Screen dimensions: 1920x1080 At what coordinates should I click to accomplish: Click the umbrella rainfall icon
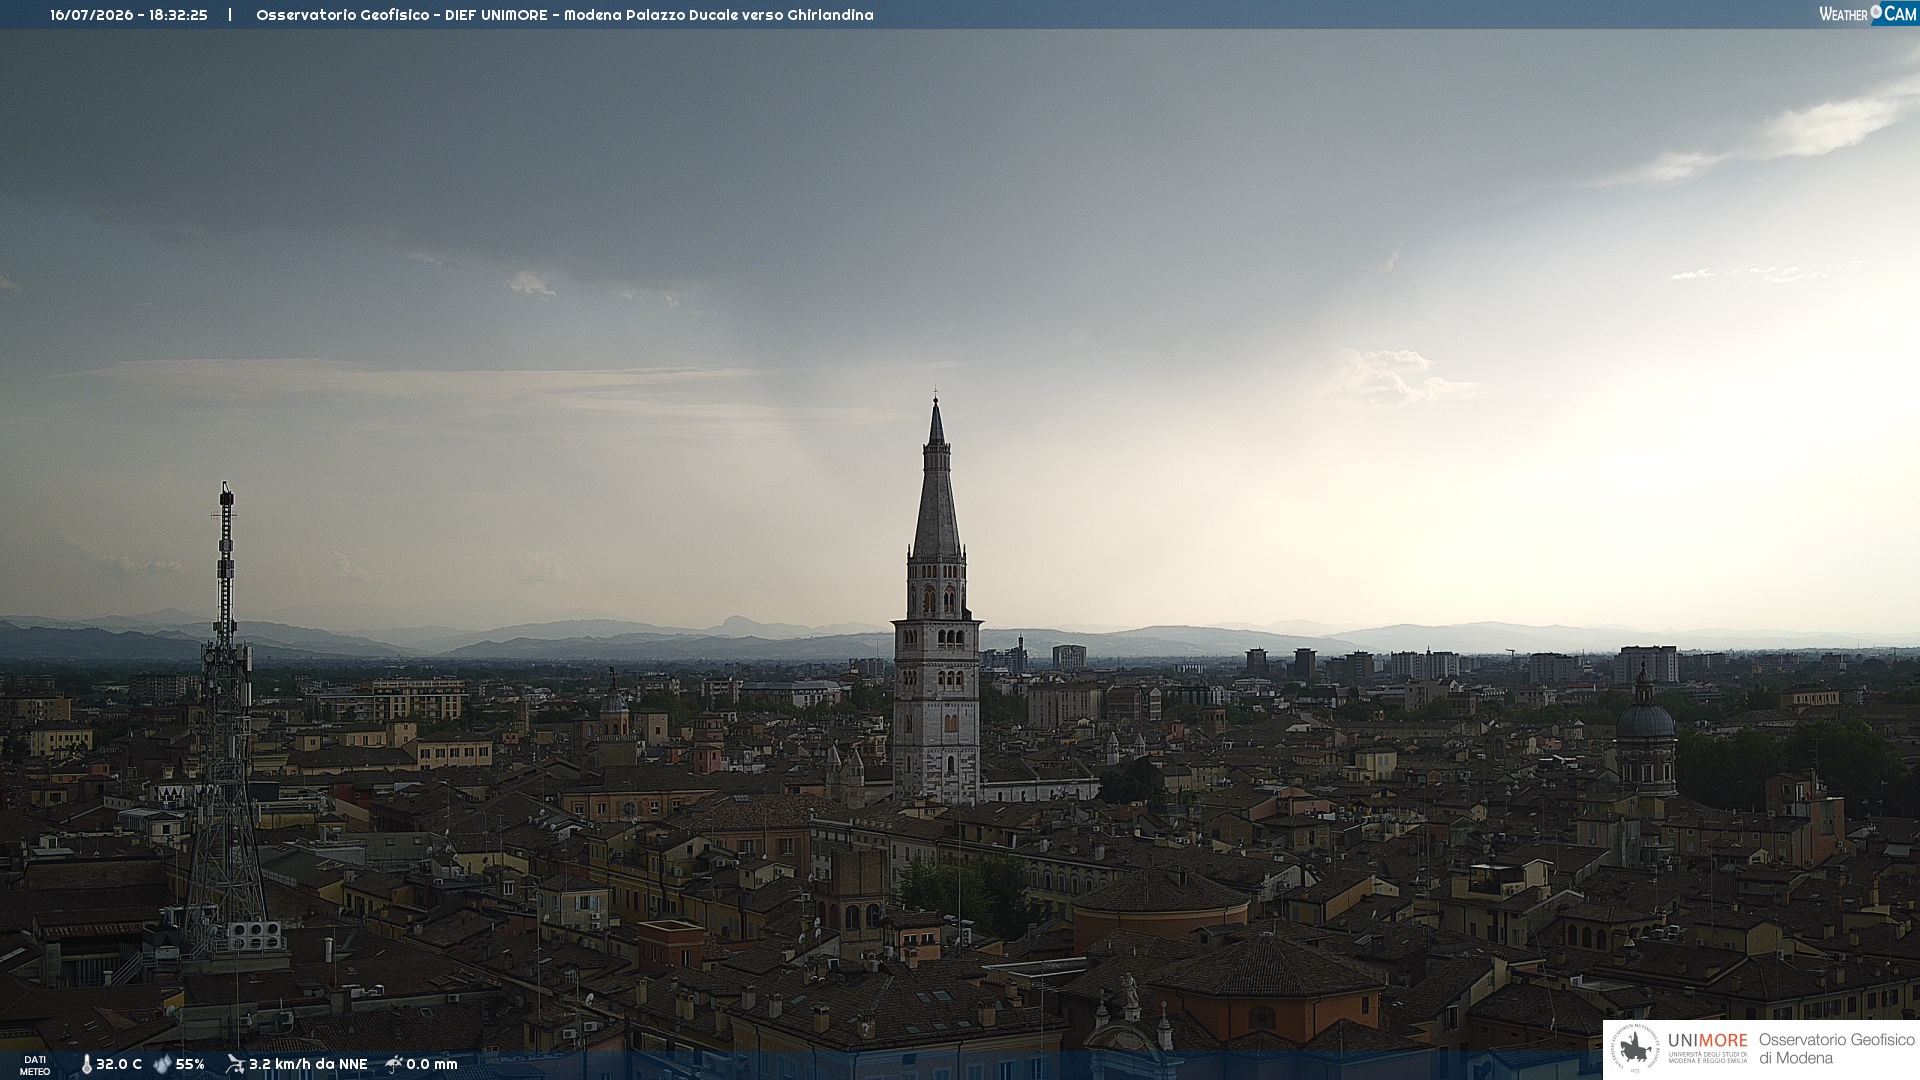point(394,1064)
